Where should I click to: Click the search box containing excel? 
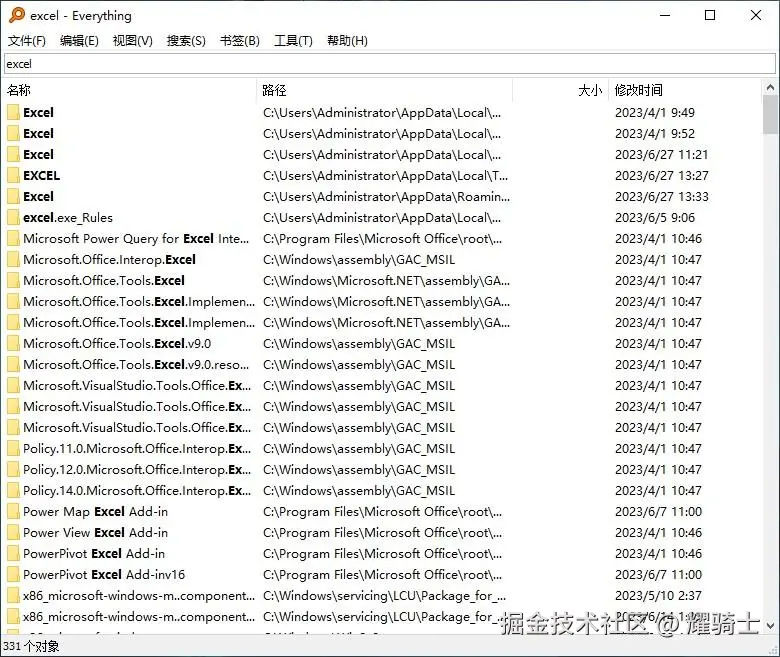coord(390,64)
